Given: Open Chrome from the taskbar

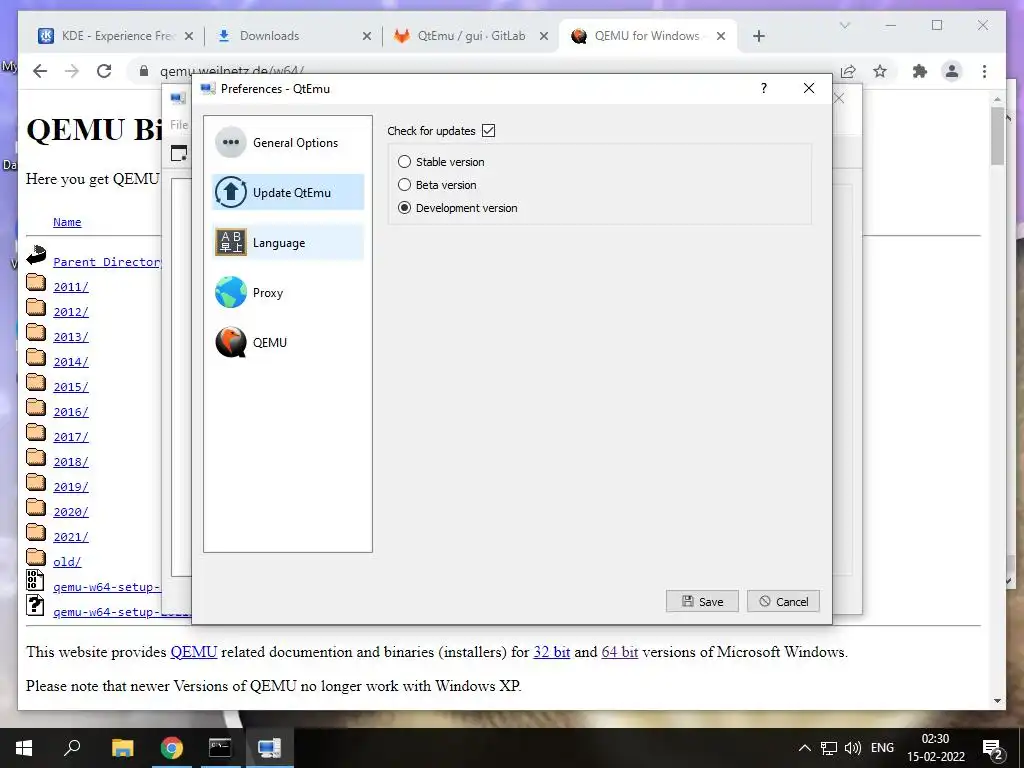Looking at the screenshot, I should 171,748.
